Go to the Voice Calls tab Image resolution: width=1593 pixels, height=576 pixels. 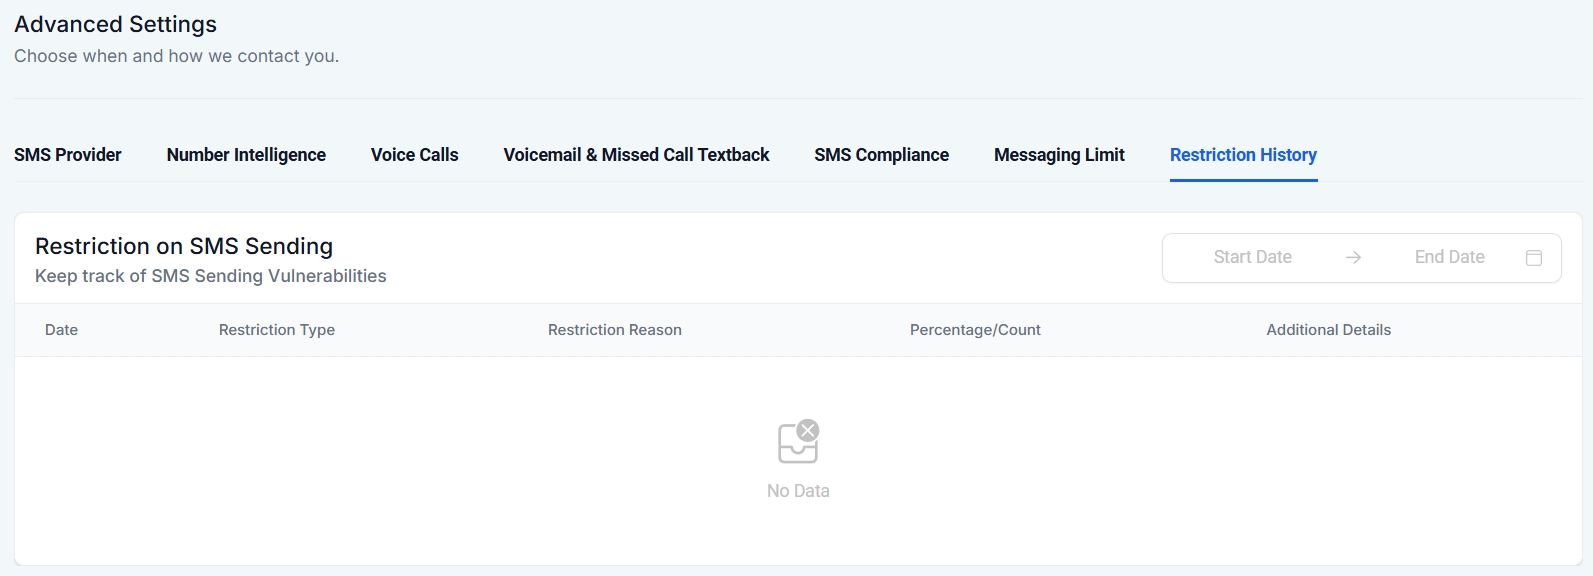point(414,155)
